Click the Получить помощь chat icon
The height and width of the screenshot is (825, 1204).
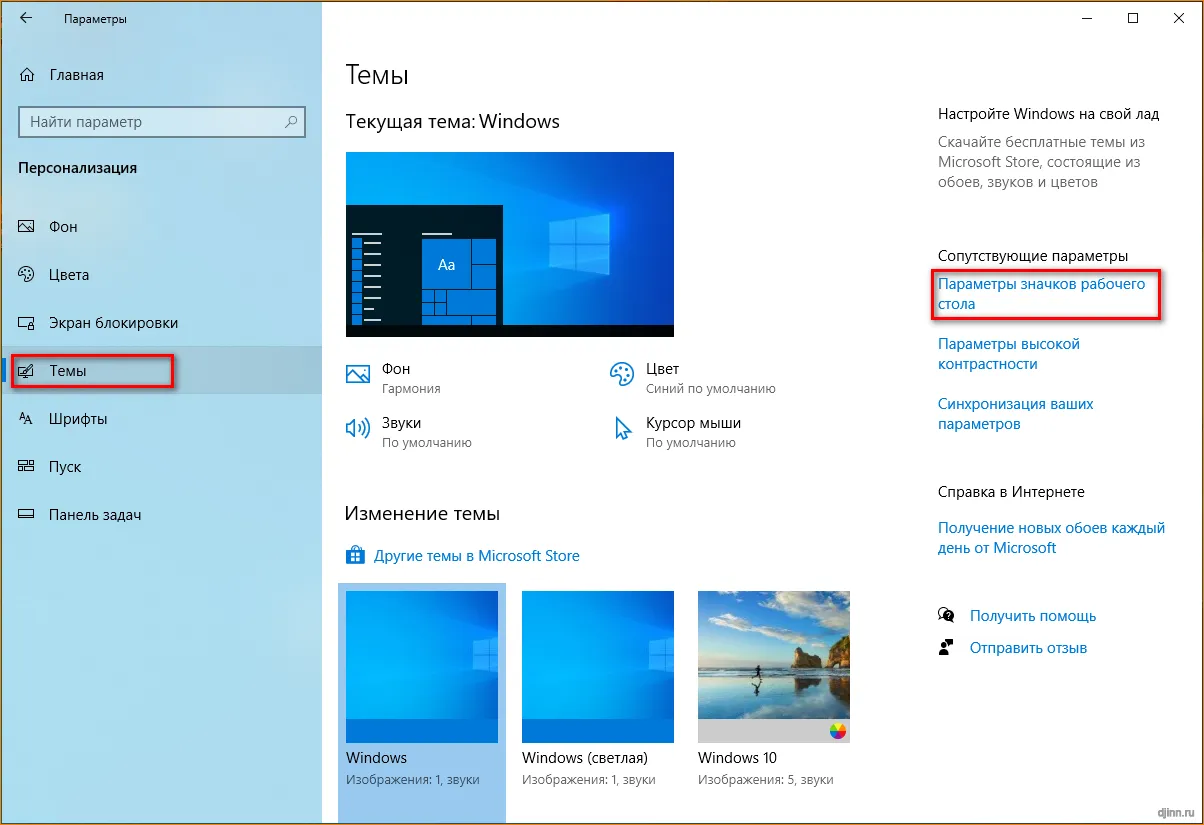point(946,615)
